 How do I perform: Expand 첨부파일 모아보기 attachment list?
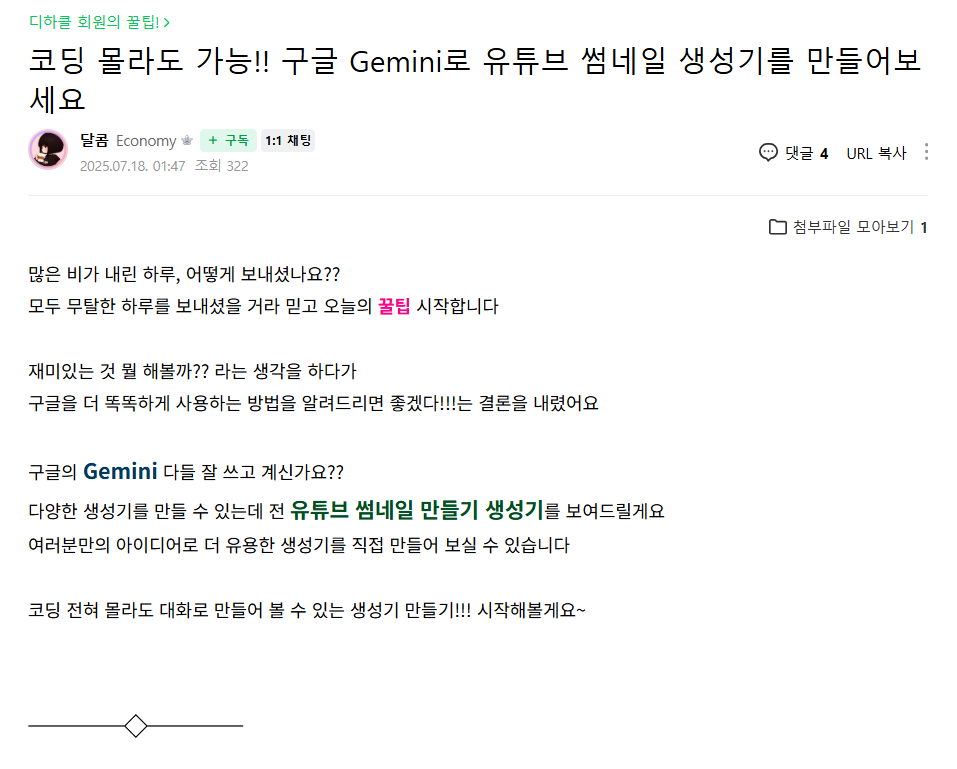848,227
